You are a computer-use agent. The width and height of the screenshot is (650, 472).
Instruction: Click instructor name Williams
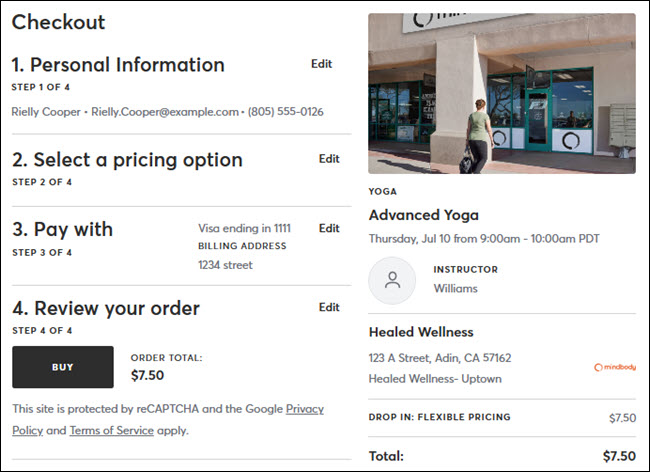[455, 289]
